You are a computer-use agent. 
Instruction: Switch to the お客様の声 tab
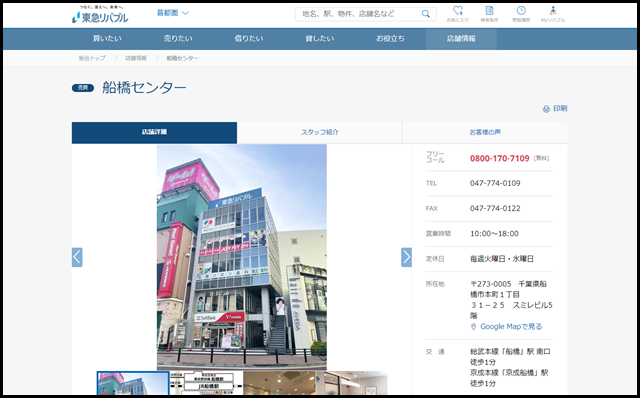[485, 133]
